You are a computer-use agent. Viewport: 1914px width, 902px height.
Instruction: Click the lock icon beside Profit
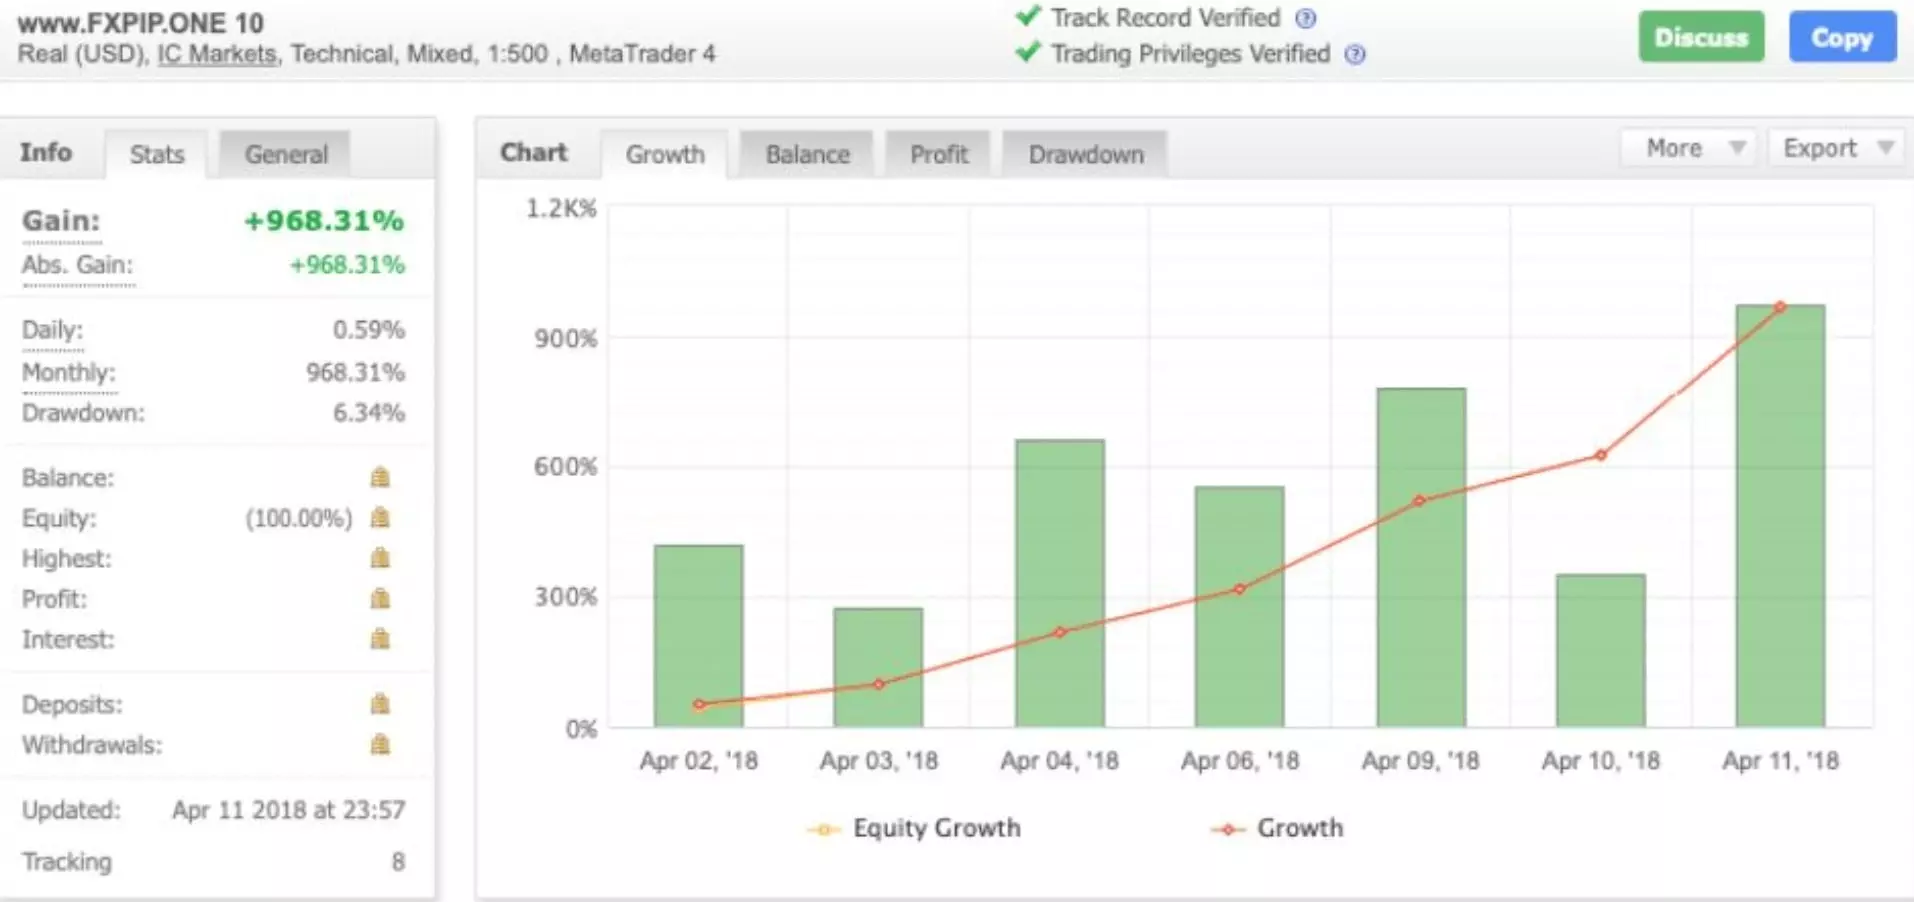pyautogui.click(x=380, y=598)
